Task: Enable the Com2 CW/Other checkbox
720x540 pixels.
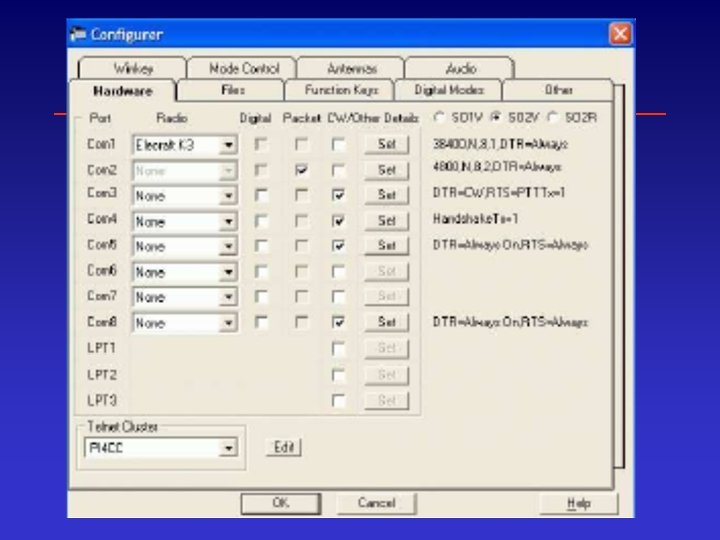Action: click(x=338, y=170)
